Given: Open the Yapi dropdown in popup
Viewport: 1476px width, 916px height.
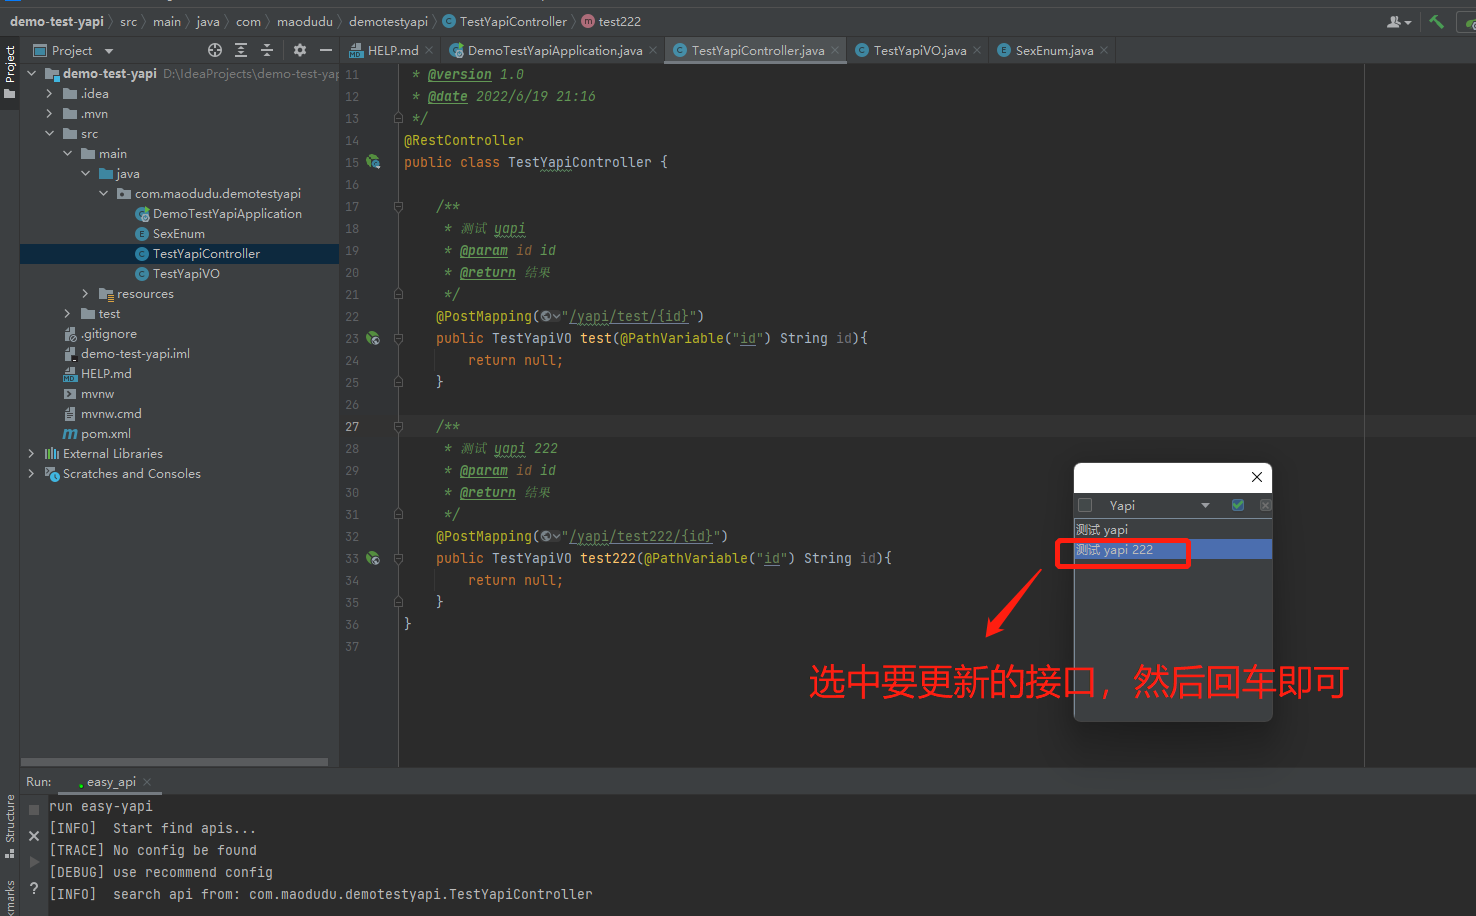Looking at the screenshot, I should click(1205, 506).
